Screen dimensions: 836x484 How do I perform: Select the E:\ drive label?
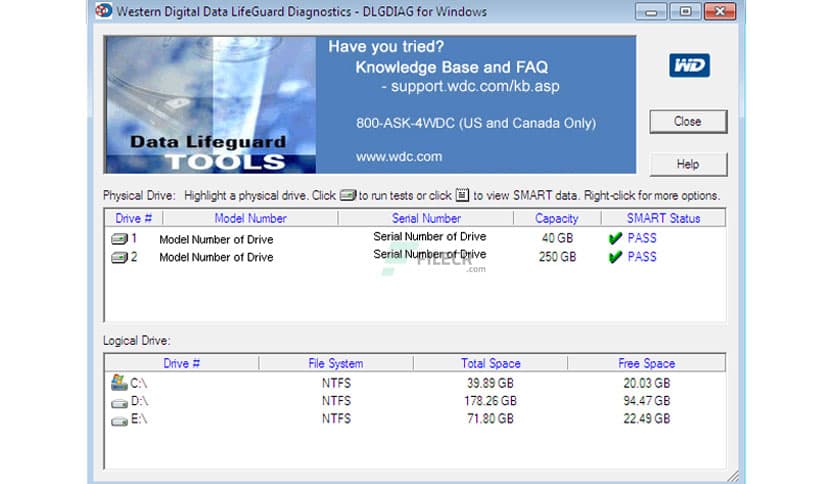(x=139, y=419)
